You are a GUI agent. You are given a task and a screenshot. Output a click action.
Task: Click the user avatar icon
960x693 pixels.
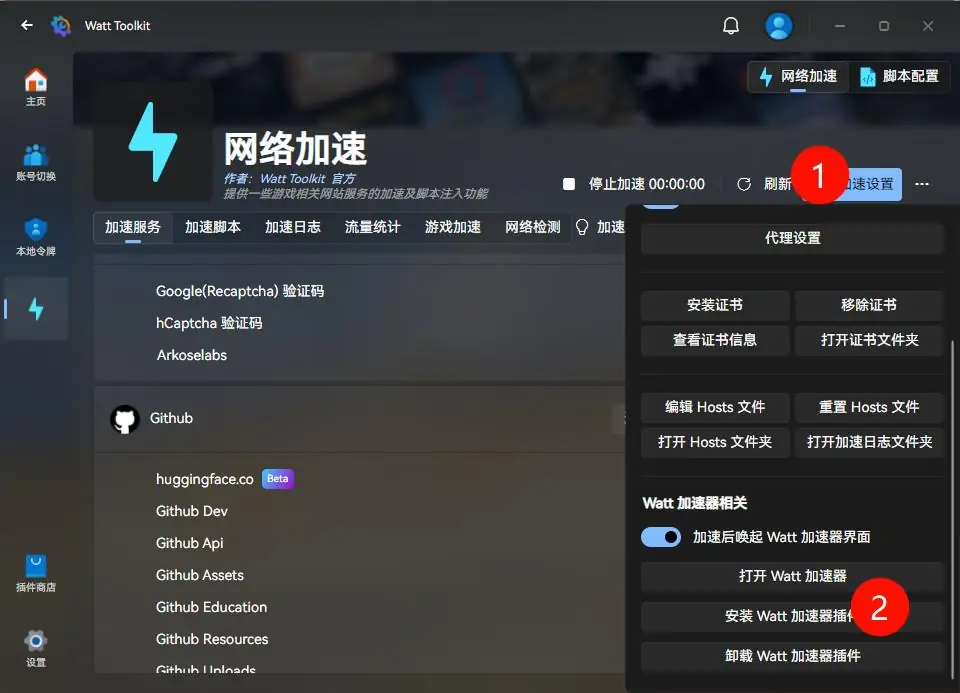pos(779,25)
